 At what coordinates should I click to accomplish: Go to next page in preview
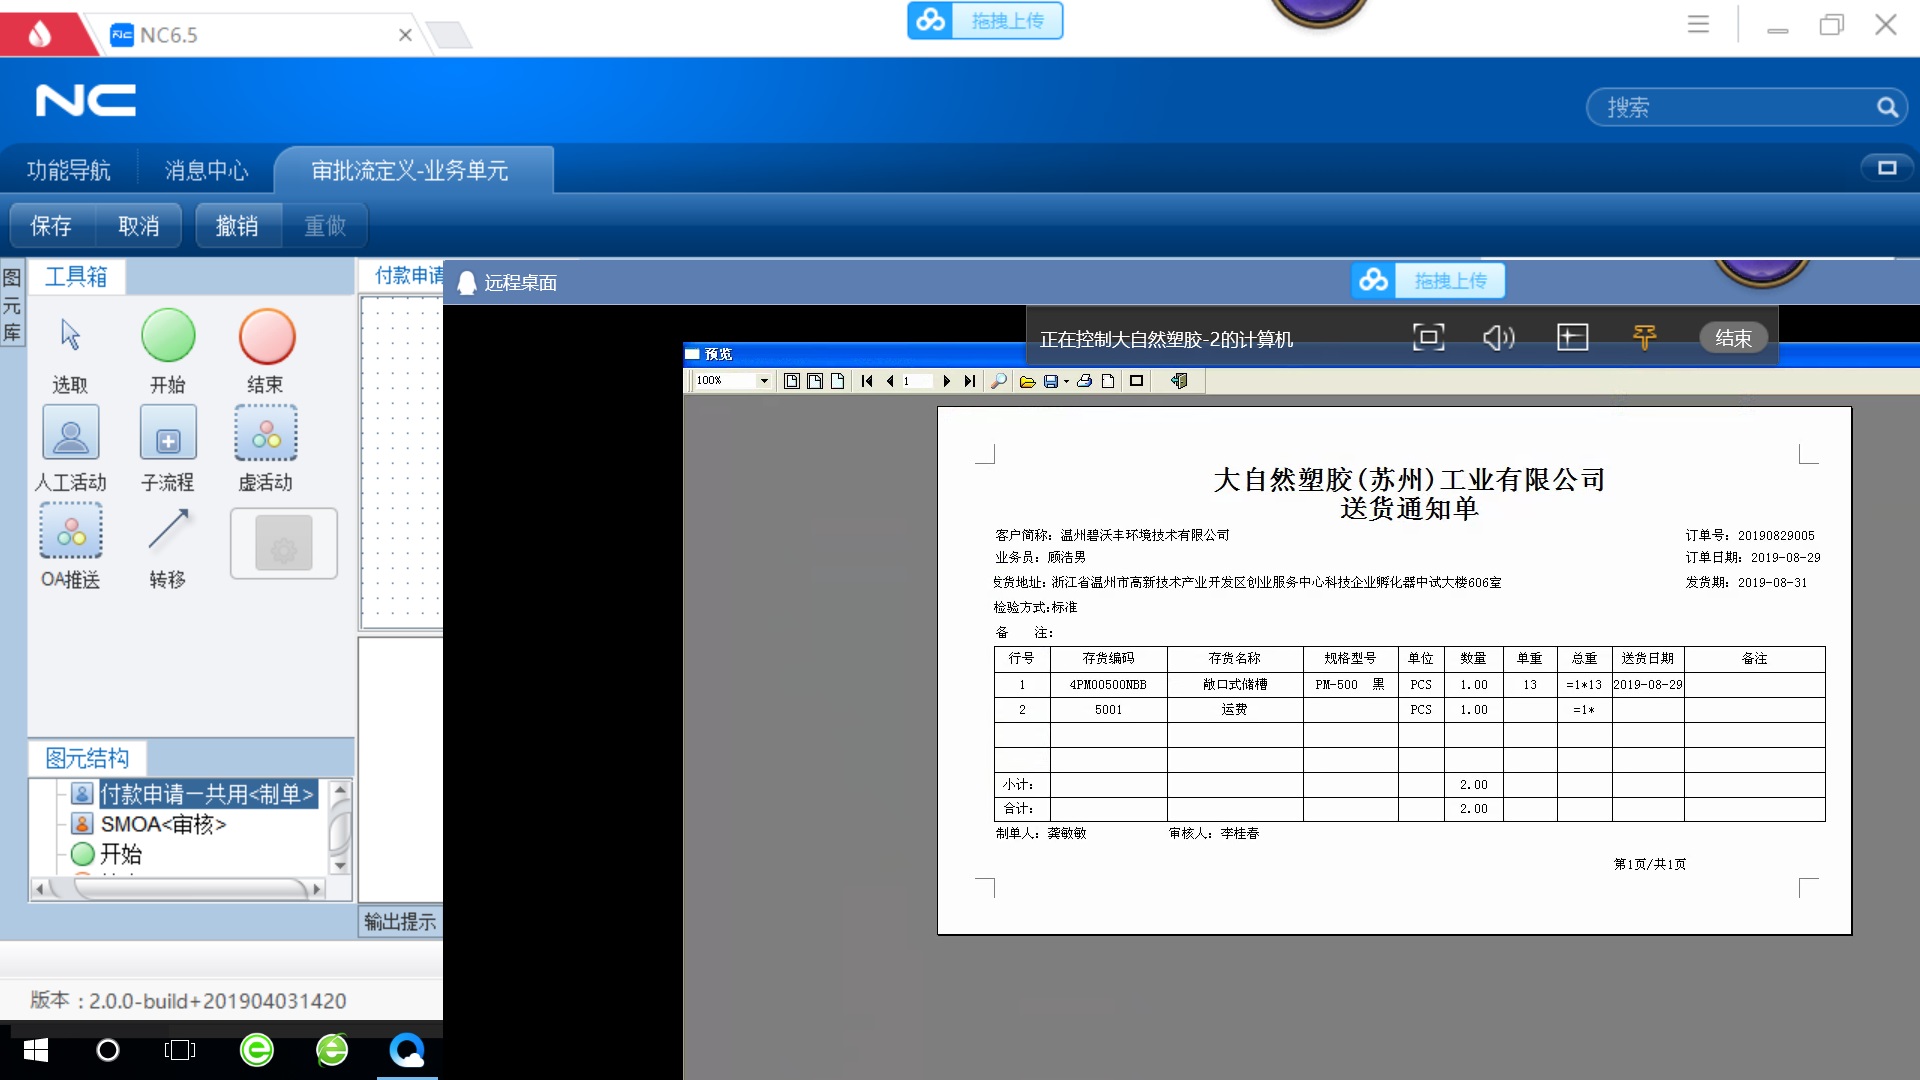(946, 381)
